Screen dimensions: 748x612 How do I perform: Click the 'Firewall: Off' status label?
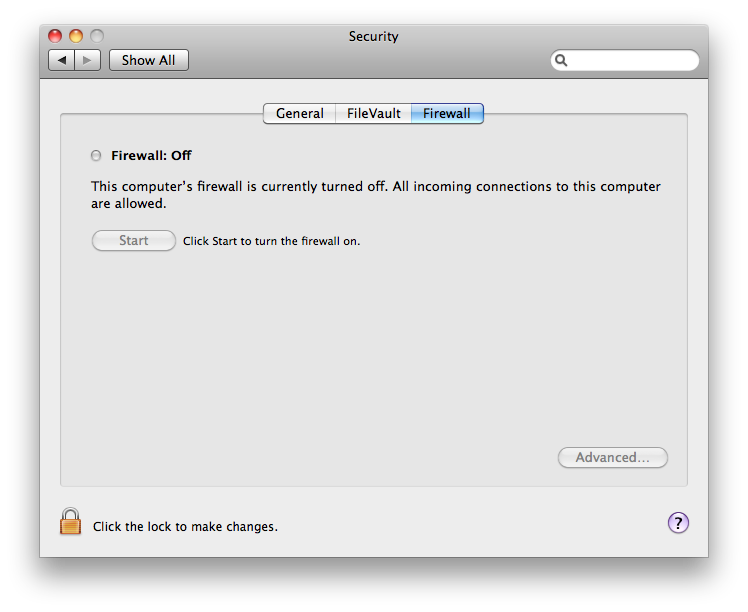tap(151, 156)
